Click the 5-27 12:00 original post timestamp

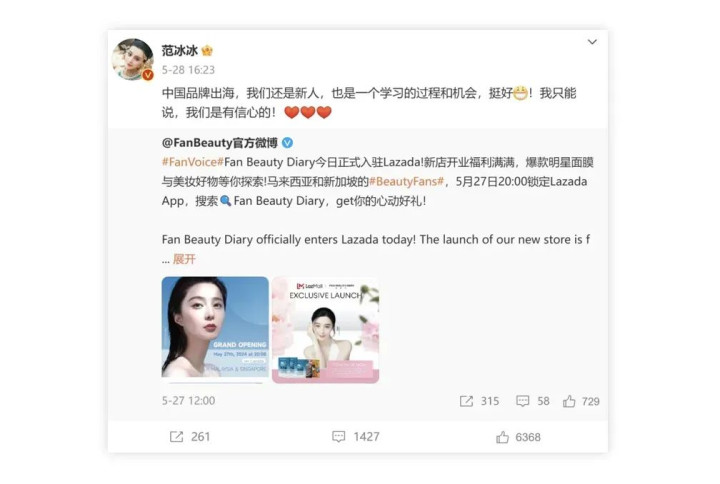[188, 401]
